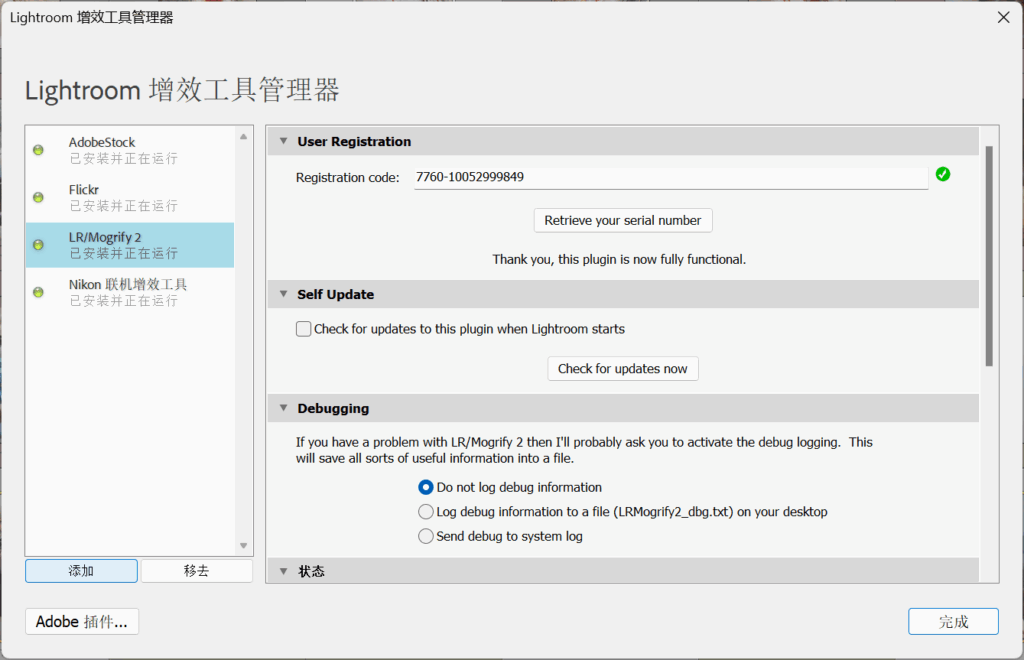1024x660 pixels.
Task: Select 'Do not log debug information' option
Action: point(426,488)
